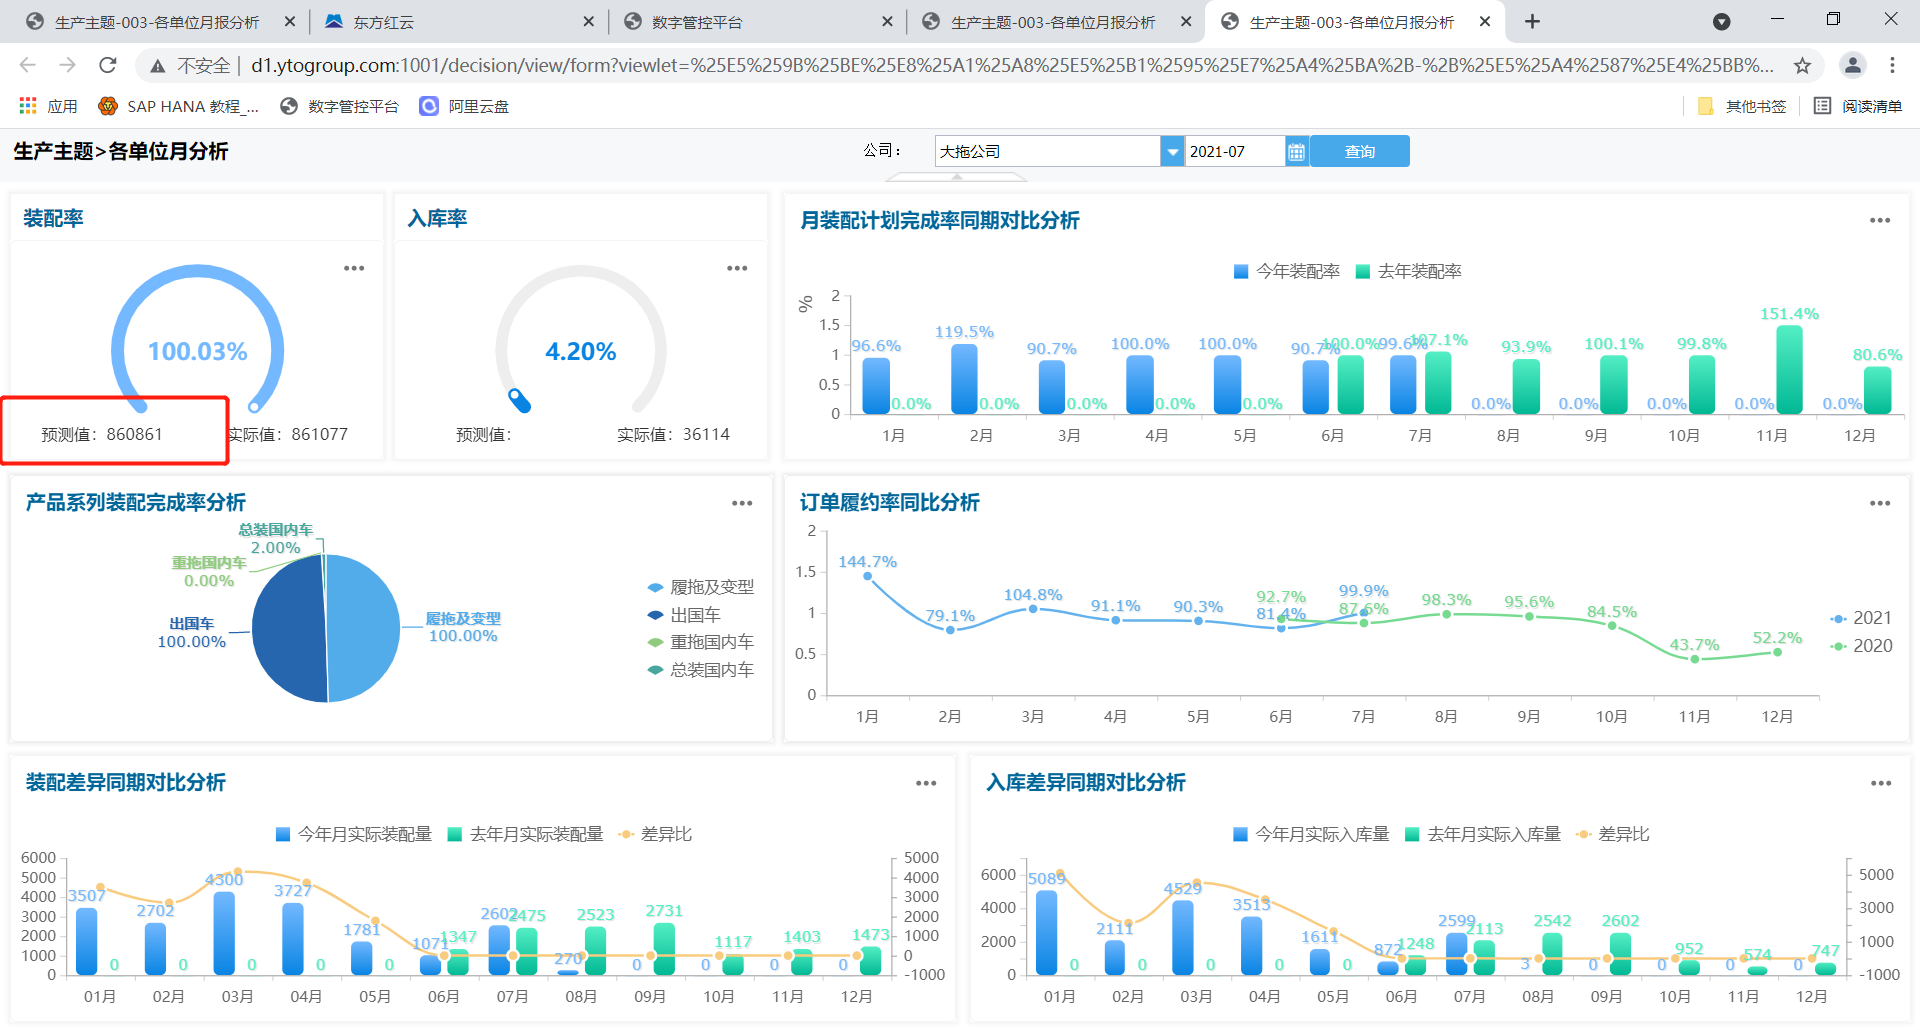Viewport: 1920px width, 1030px height.
Task: Open the 其他书签 folder
Action: coord(1742,106)
